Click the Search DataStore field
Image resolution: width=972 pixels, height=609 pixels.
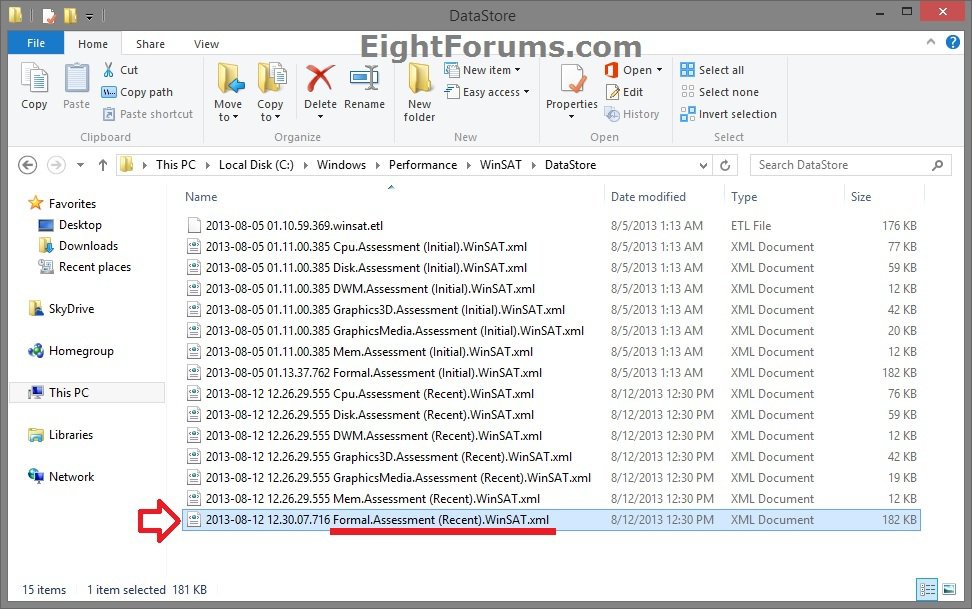click(x=850, y=165)
